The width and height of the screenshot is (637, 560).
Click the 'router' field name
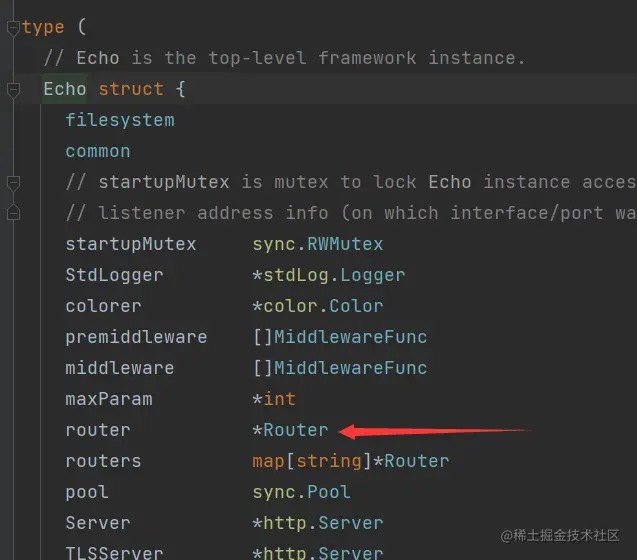[98, 430]
